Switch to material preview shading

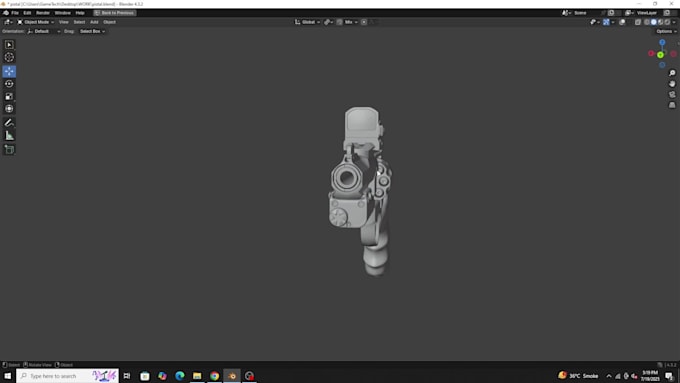tap(660, 22)
